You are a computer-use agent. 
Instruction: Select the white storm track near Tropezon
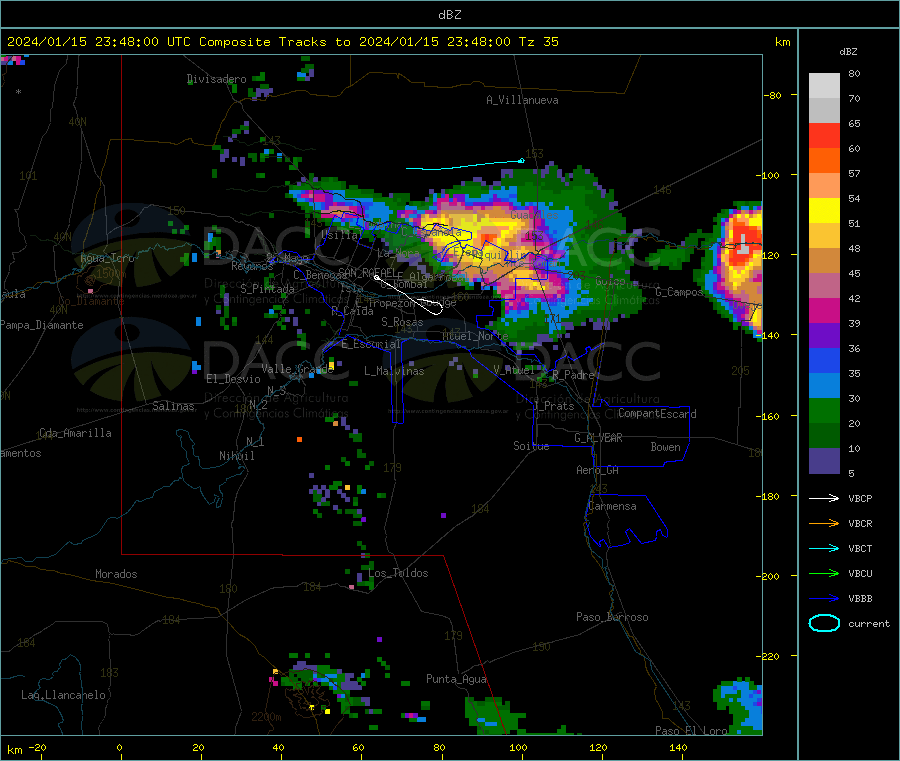click(408, 295)
